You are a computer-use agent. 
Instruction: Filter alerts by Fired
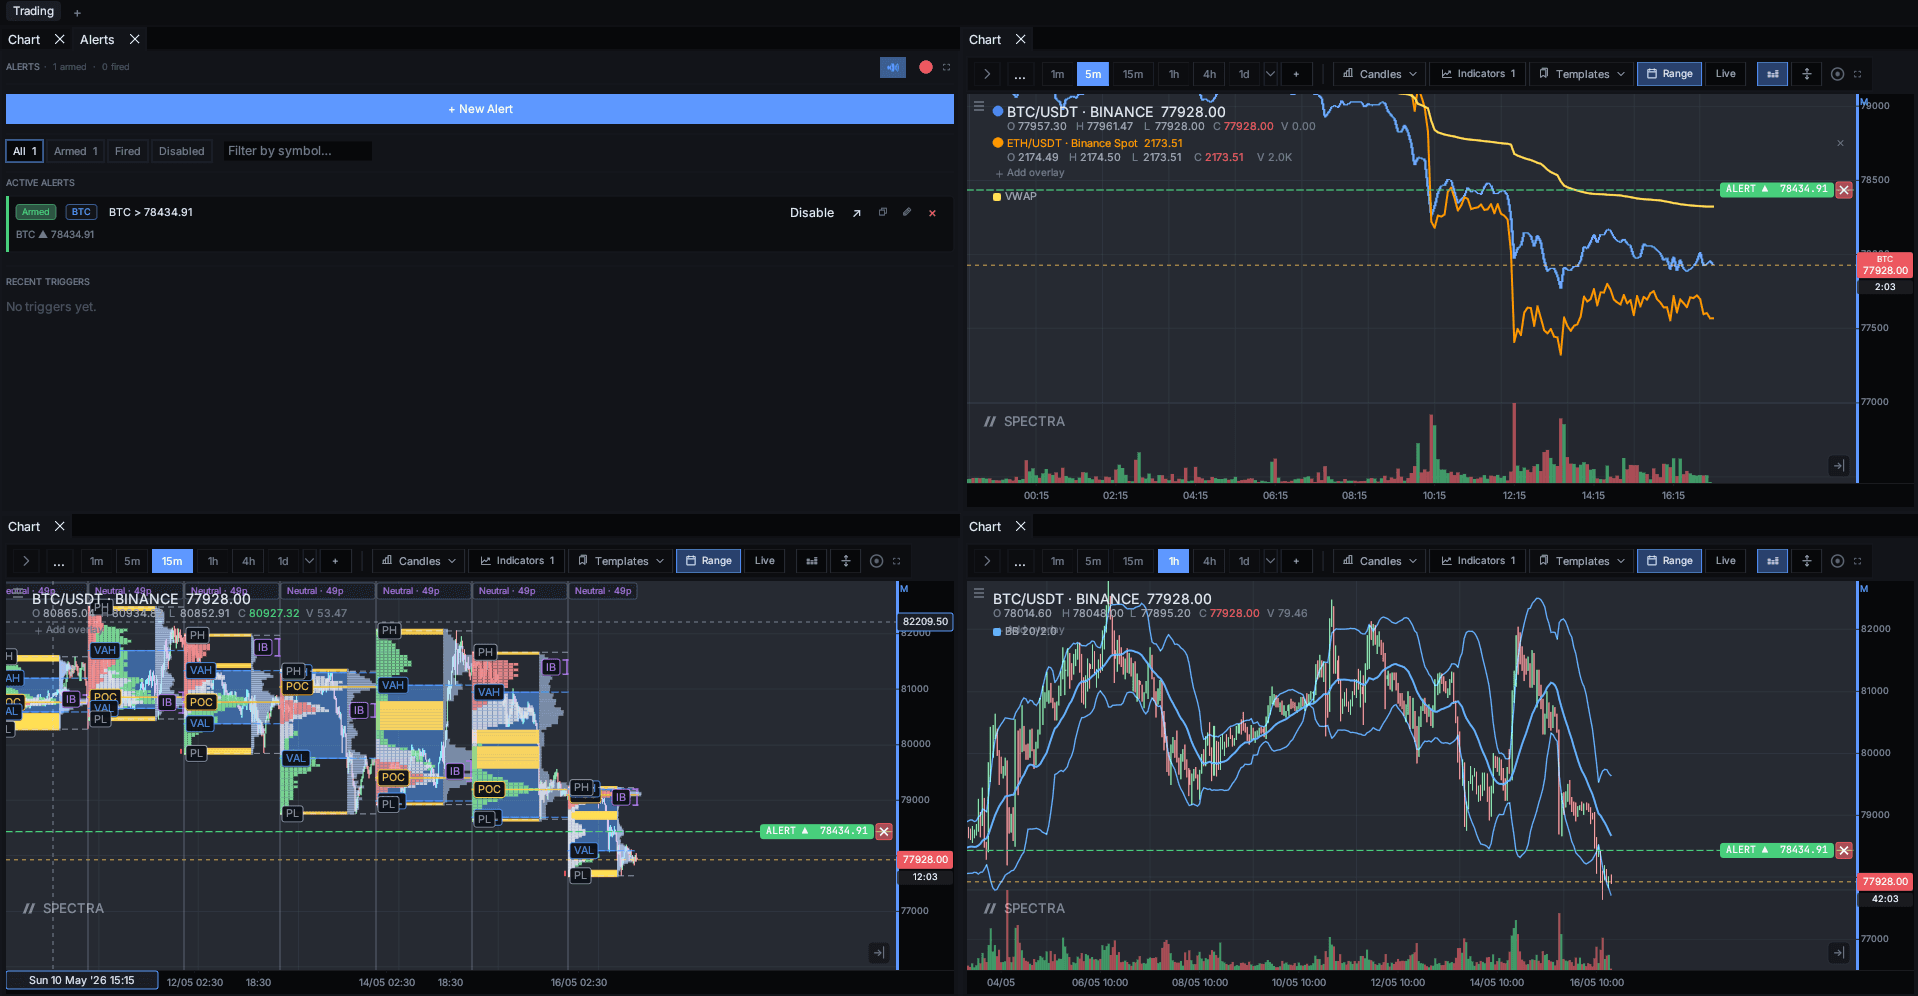127,151
